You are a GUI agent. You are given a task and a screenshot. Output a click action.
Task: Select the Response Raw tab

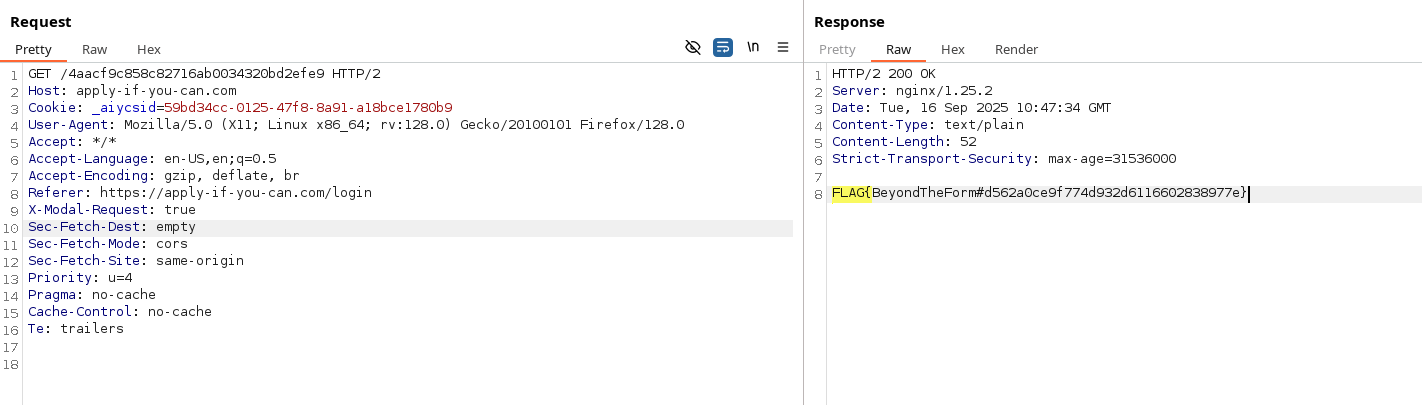click(898, 49)
